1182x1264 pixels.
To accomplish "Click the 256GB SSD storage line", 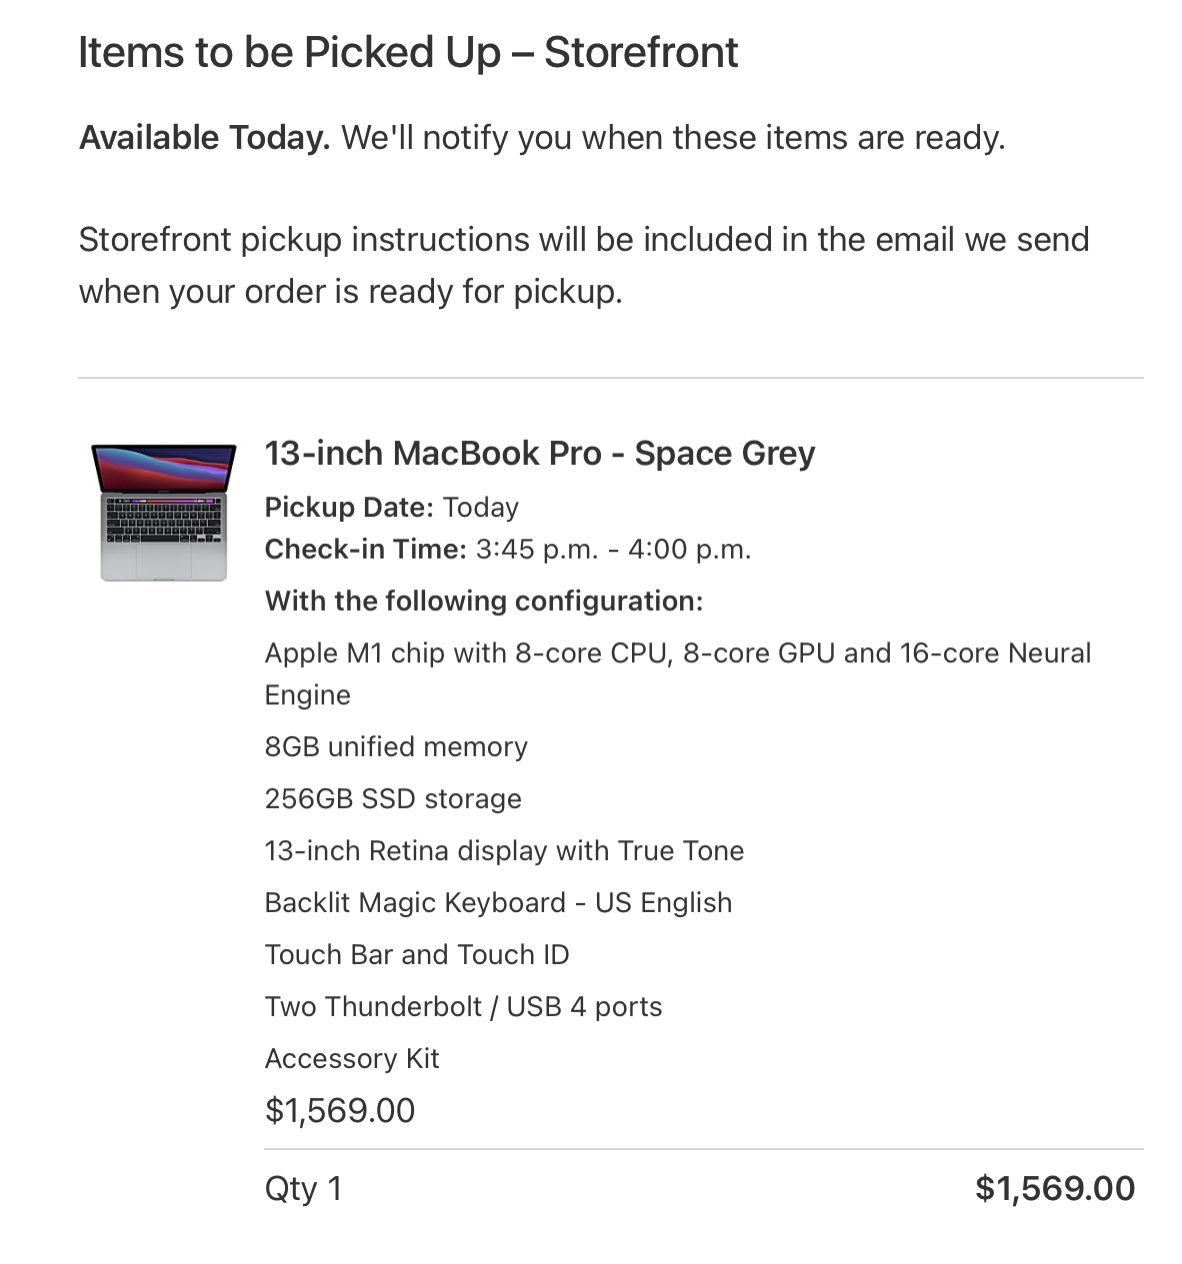I will (x=393, y=799).
